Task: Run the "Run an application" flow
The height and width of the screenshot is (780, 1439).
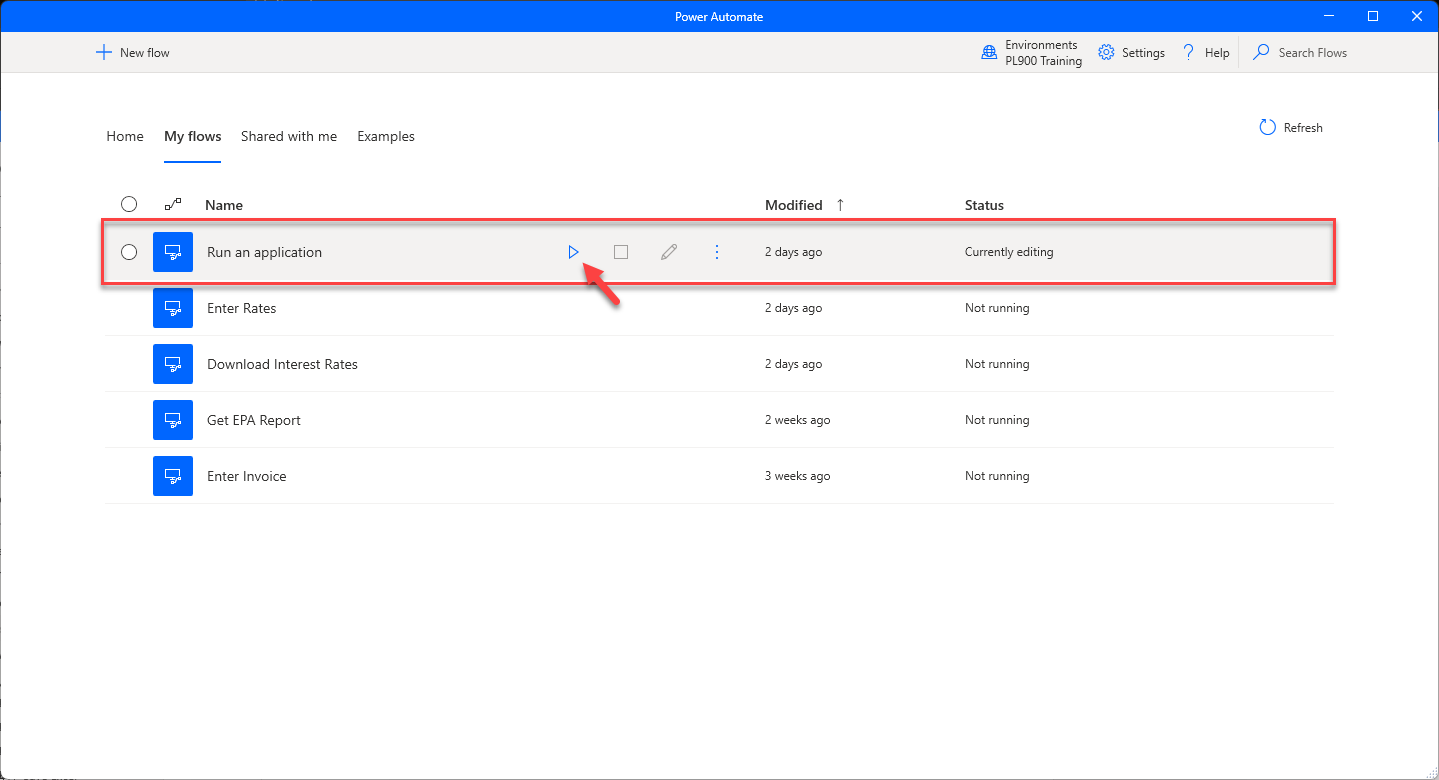Action: 573,252
